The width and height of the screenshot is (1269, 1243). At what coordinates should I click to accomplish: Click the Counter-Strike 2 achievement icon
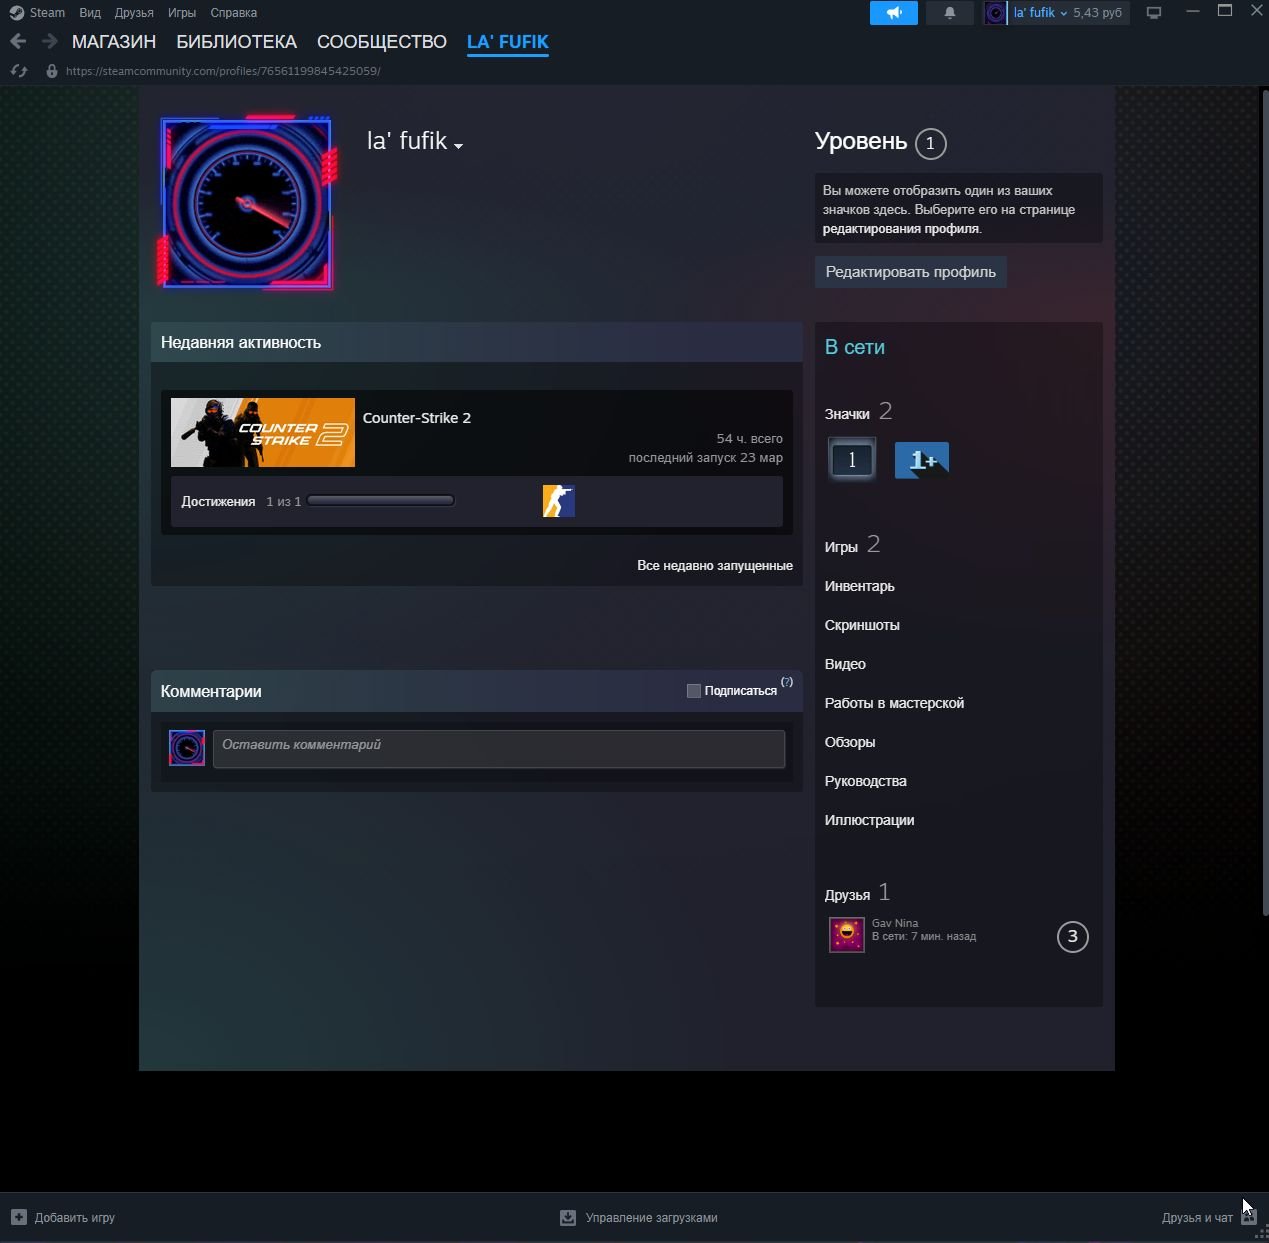[559, 501]
